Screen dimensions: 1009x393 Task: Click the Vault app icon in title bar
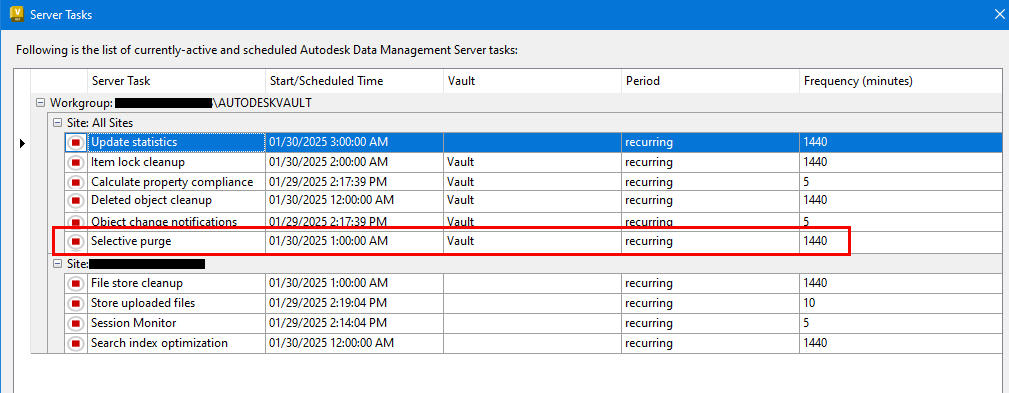[x=17, y=14]
